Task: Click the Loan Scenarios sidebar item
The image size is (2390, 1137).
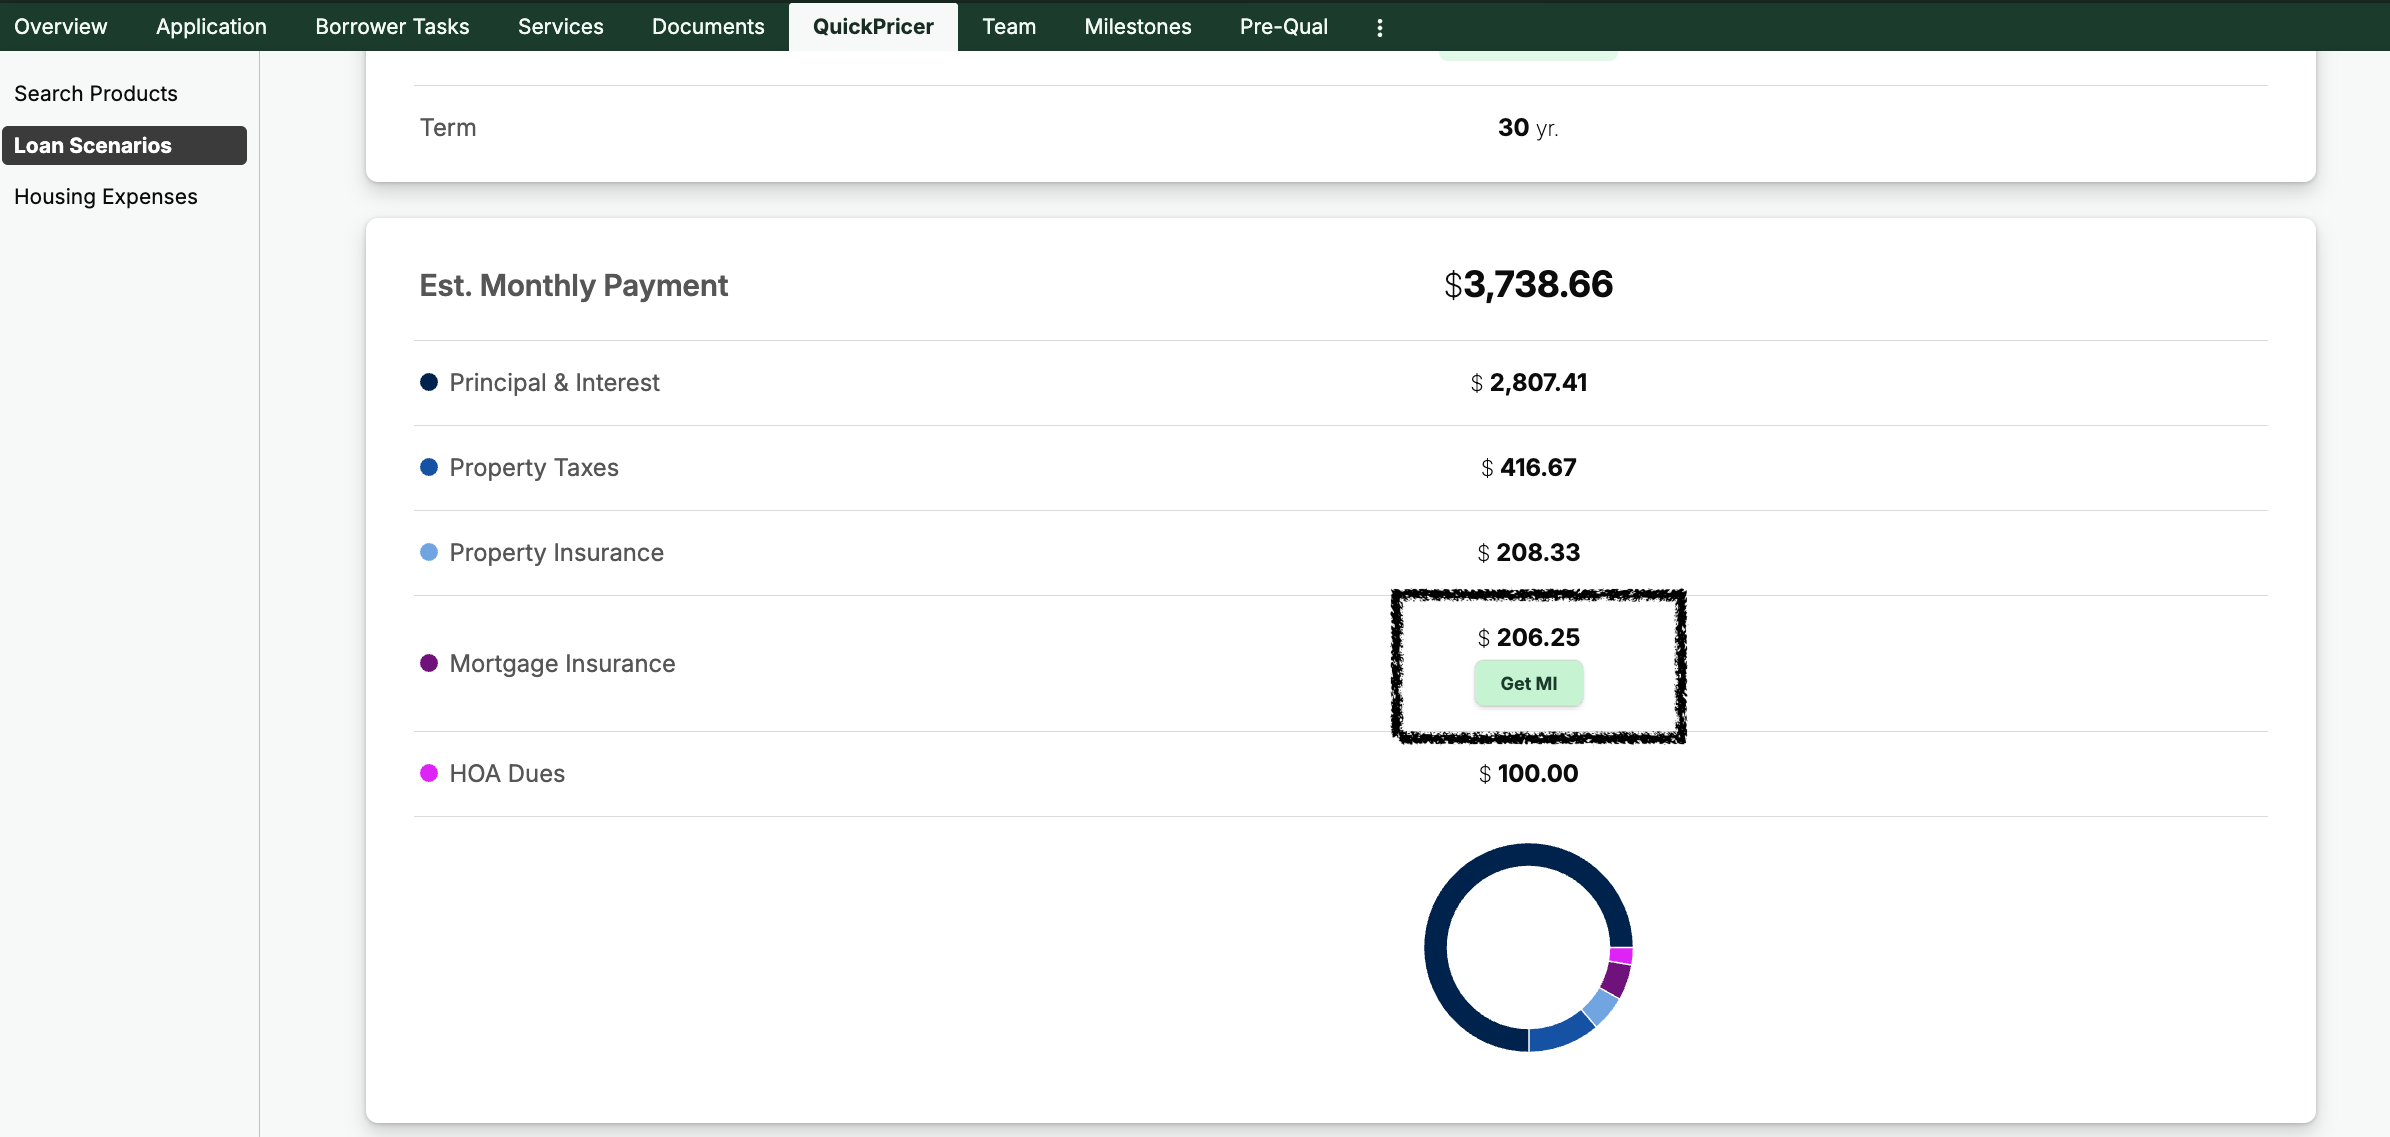Action: tap(124, 145)
